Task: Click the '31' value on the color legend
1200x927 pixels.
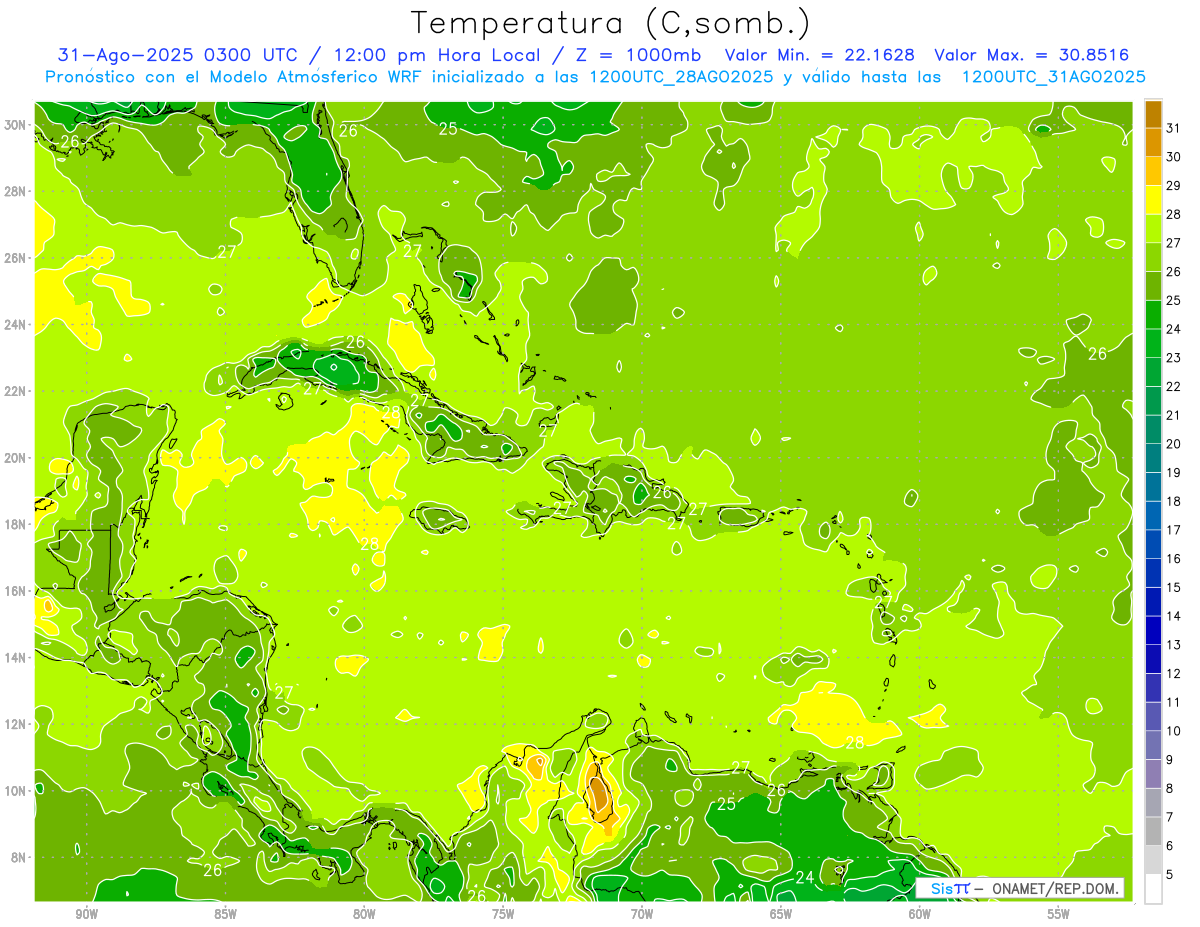Action: pos(1173,128)
